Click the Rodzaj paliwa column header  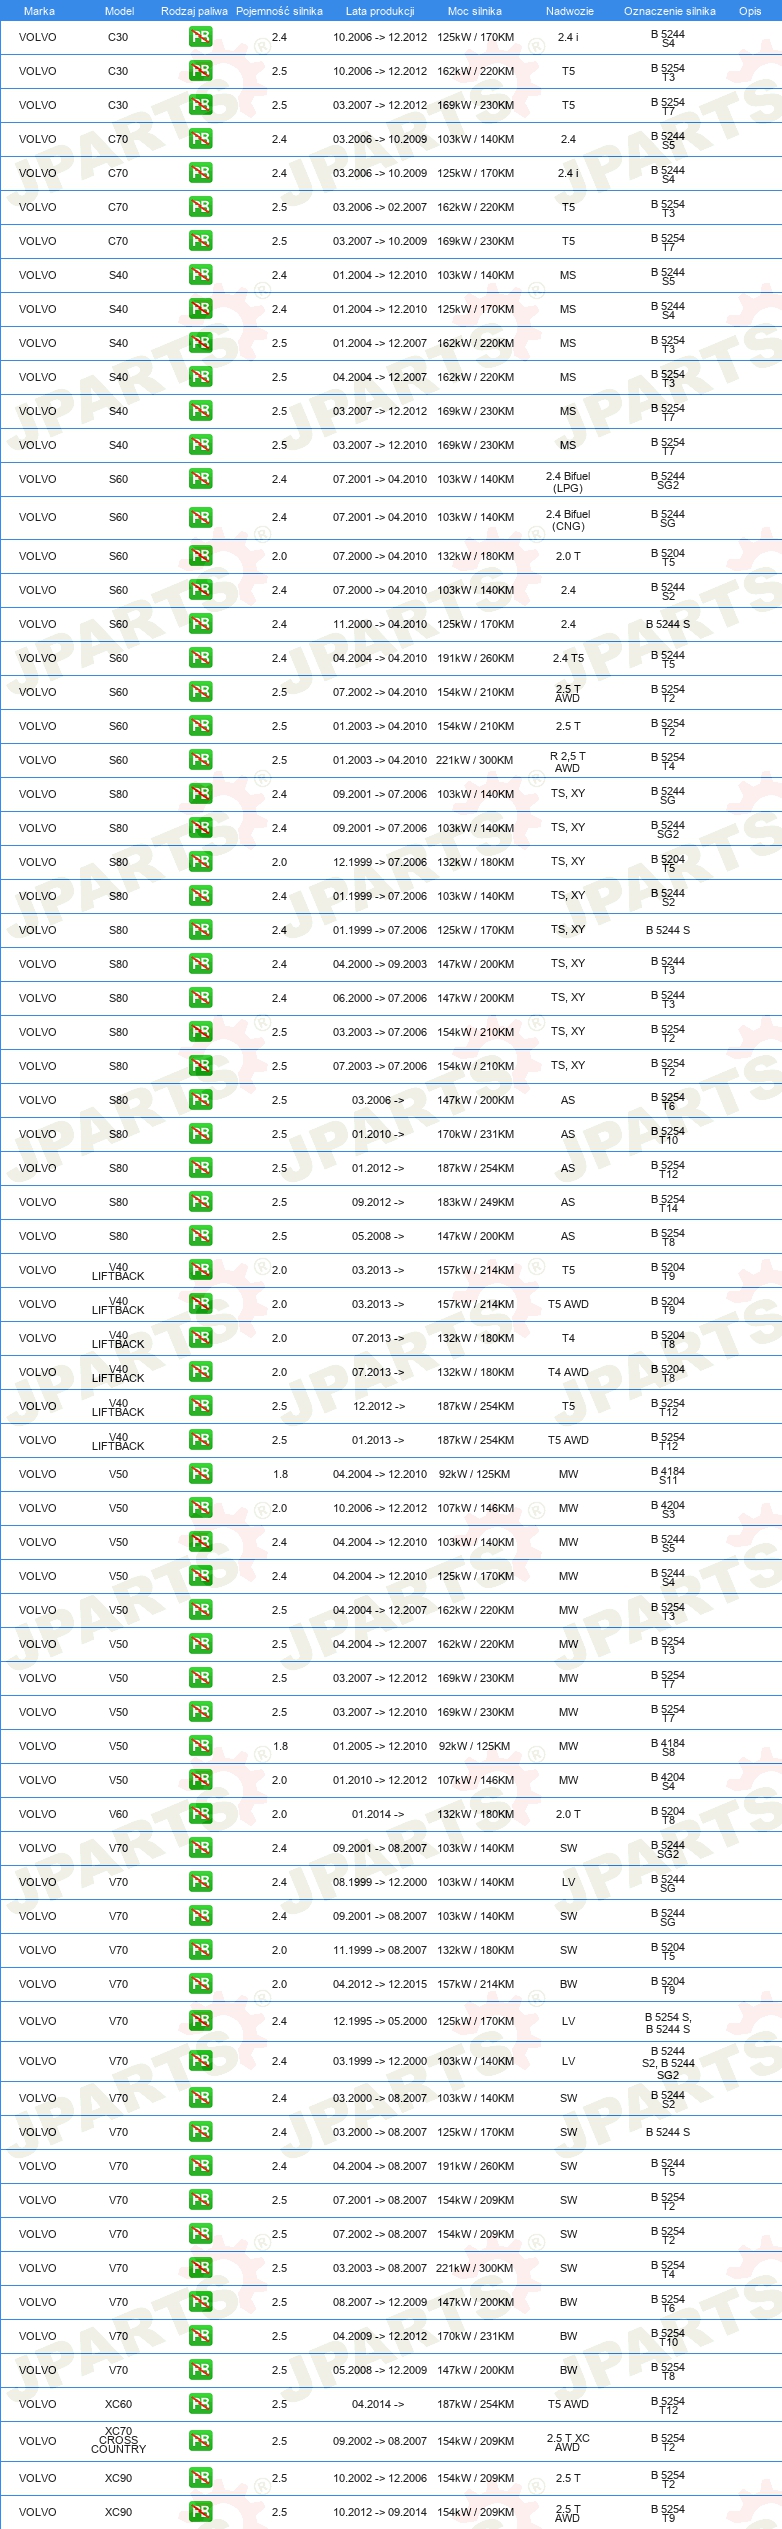tap(194, 11)
